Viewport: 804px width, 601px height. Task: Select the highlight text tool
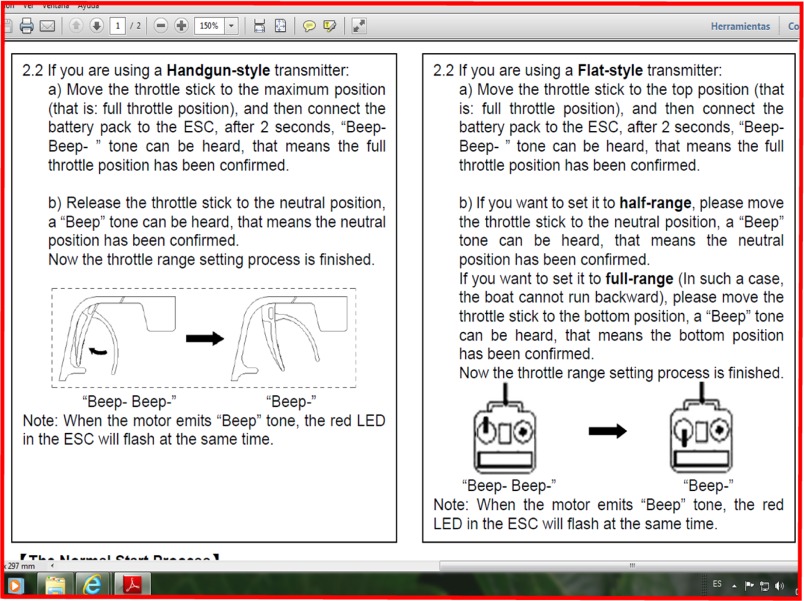(329, 26)
